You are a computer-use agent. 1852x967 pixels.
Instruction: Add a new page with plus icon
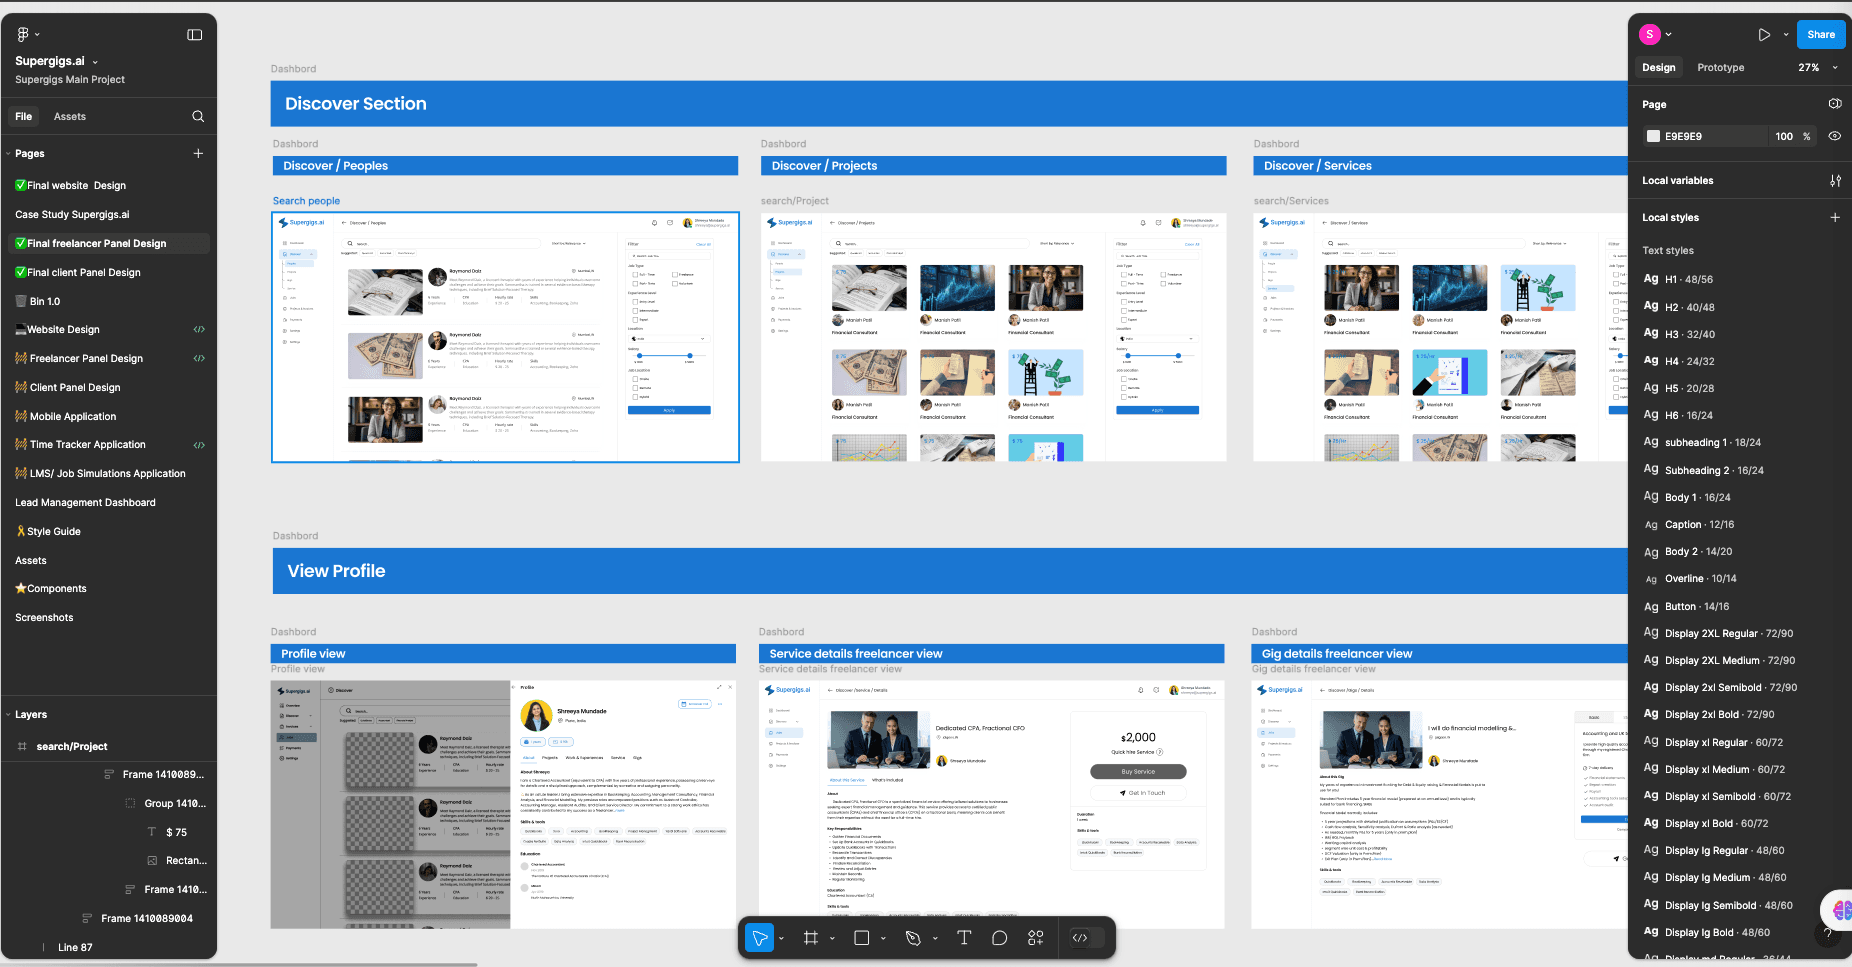coord(198,153)
